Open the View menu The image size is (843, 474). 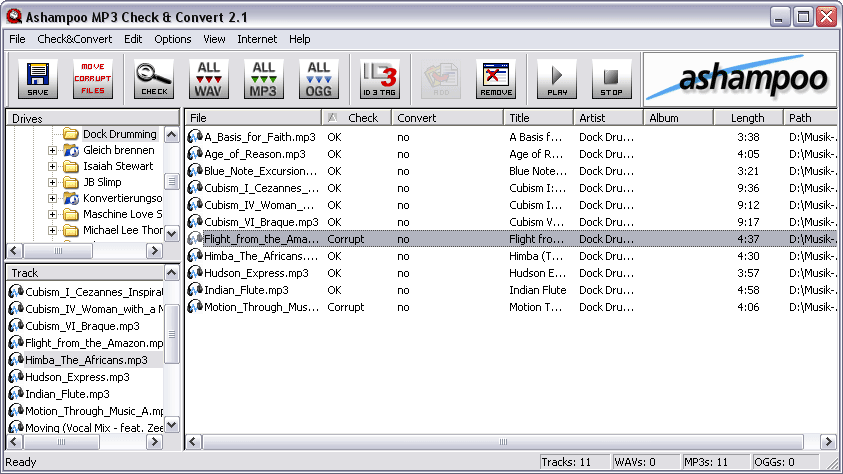[x=214, y=39]
